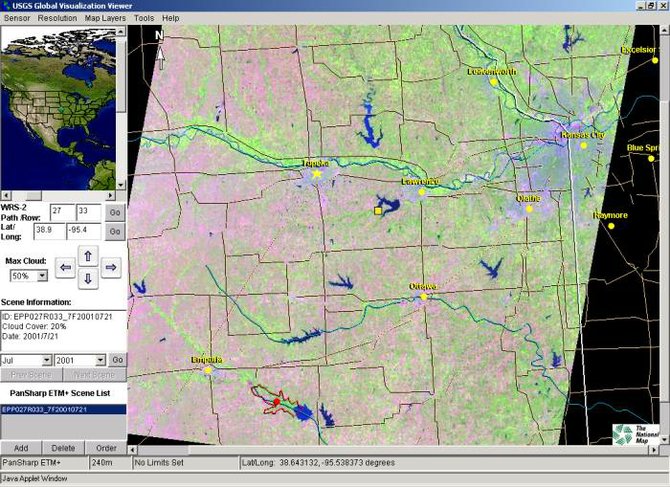Click overview map vertical scrollbar down arrow
This screenshot has width=670, height=487.
(x=121, y=185)
